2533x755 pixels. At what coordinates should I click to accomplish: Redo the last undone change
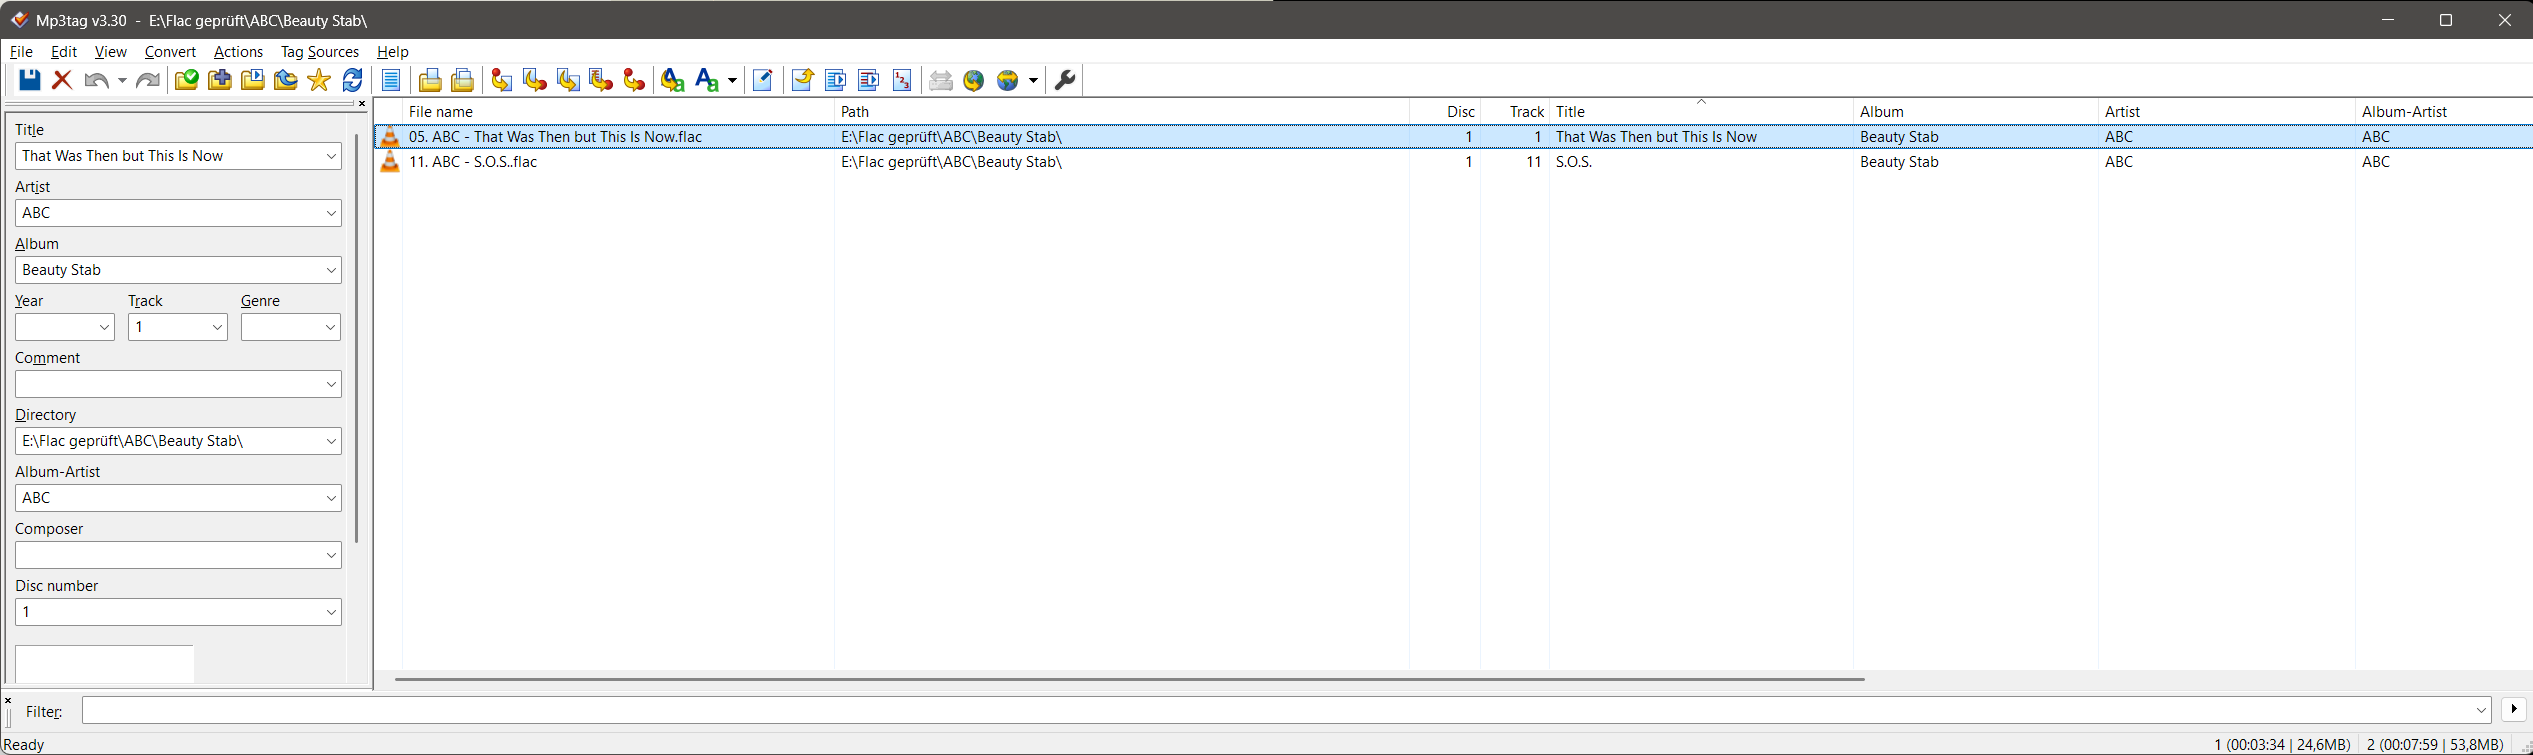pyautogui.click(x=148, y=80)
